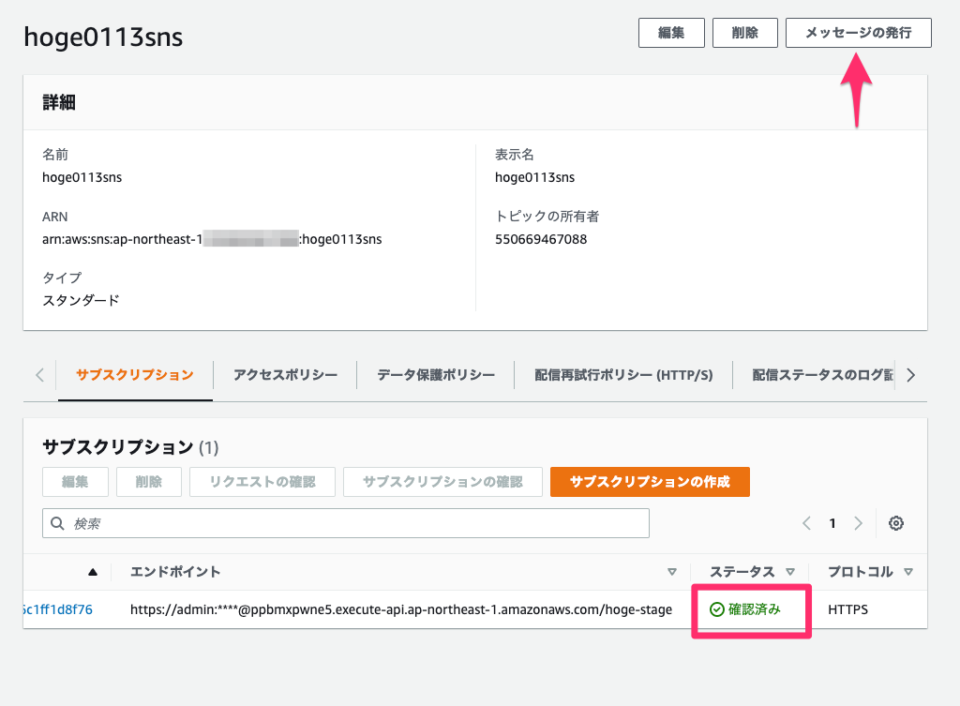This screenshot has width=960, height=706.
Task: Open the プロトコル column dropdown
Action: [908, 571]
